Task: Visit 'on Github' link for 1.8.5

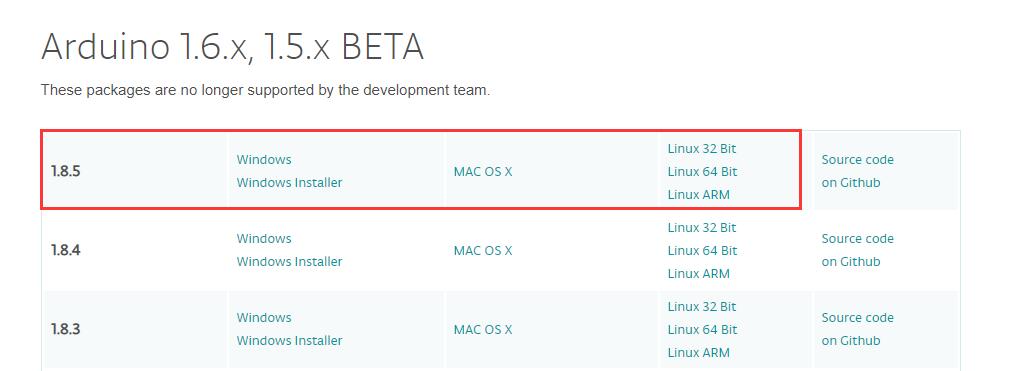Action: (850, 183)
